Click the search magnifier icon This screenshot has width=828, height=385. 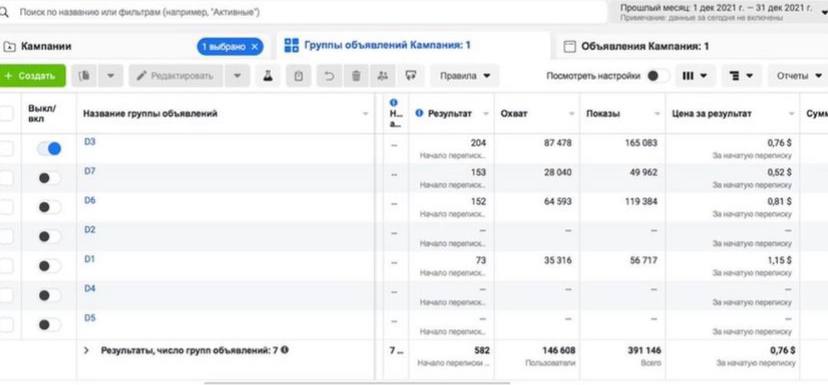click(4, 12)
